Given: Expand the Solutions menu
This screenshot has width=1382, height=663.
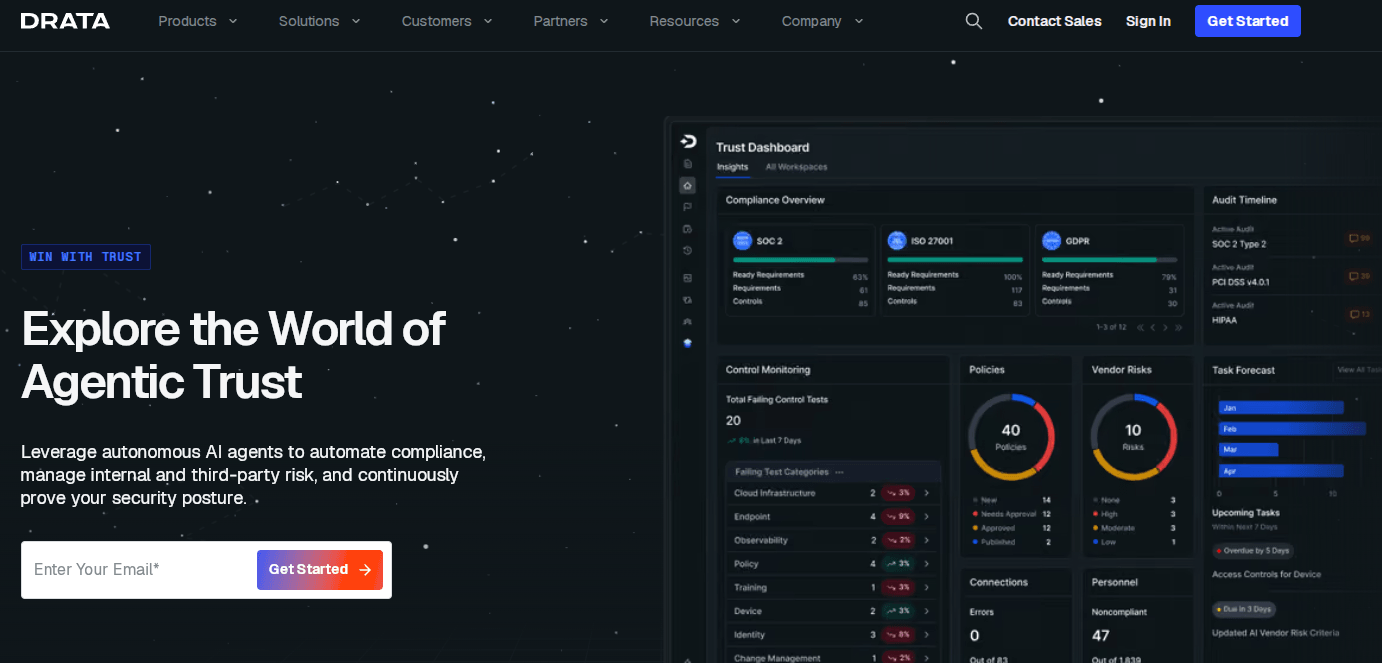Looking at the screenshot, I should pyautogui.click(x=320, y=21).
